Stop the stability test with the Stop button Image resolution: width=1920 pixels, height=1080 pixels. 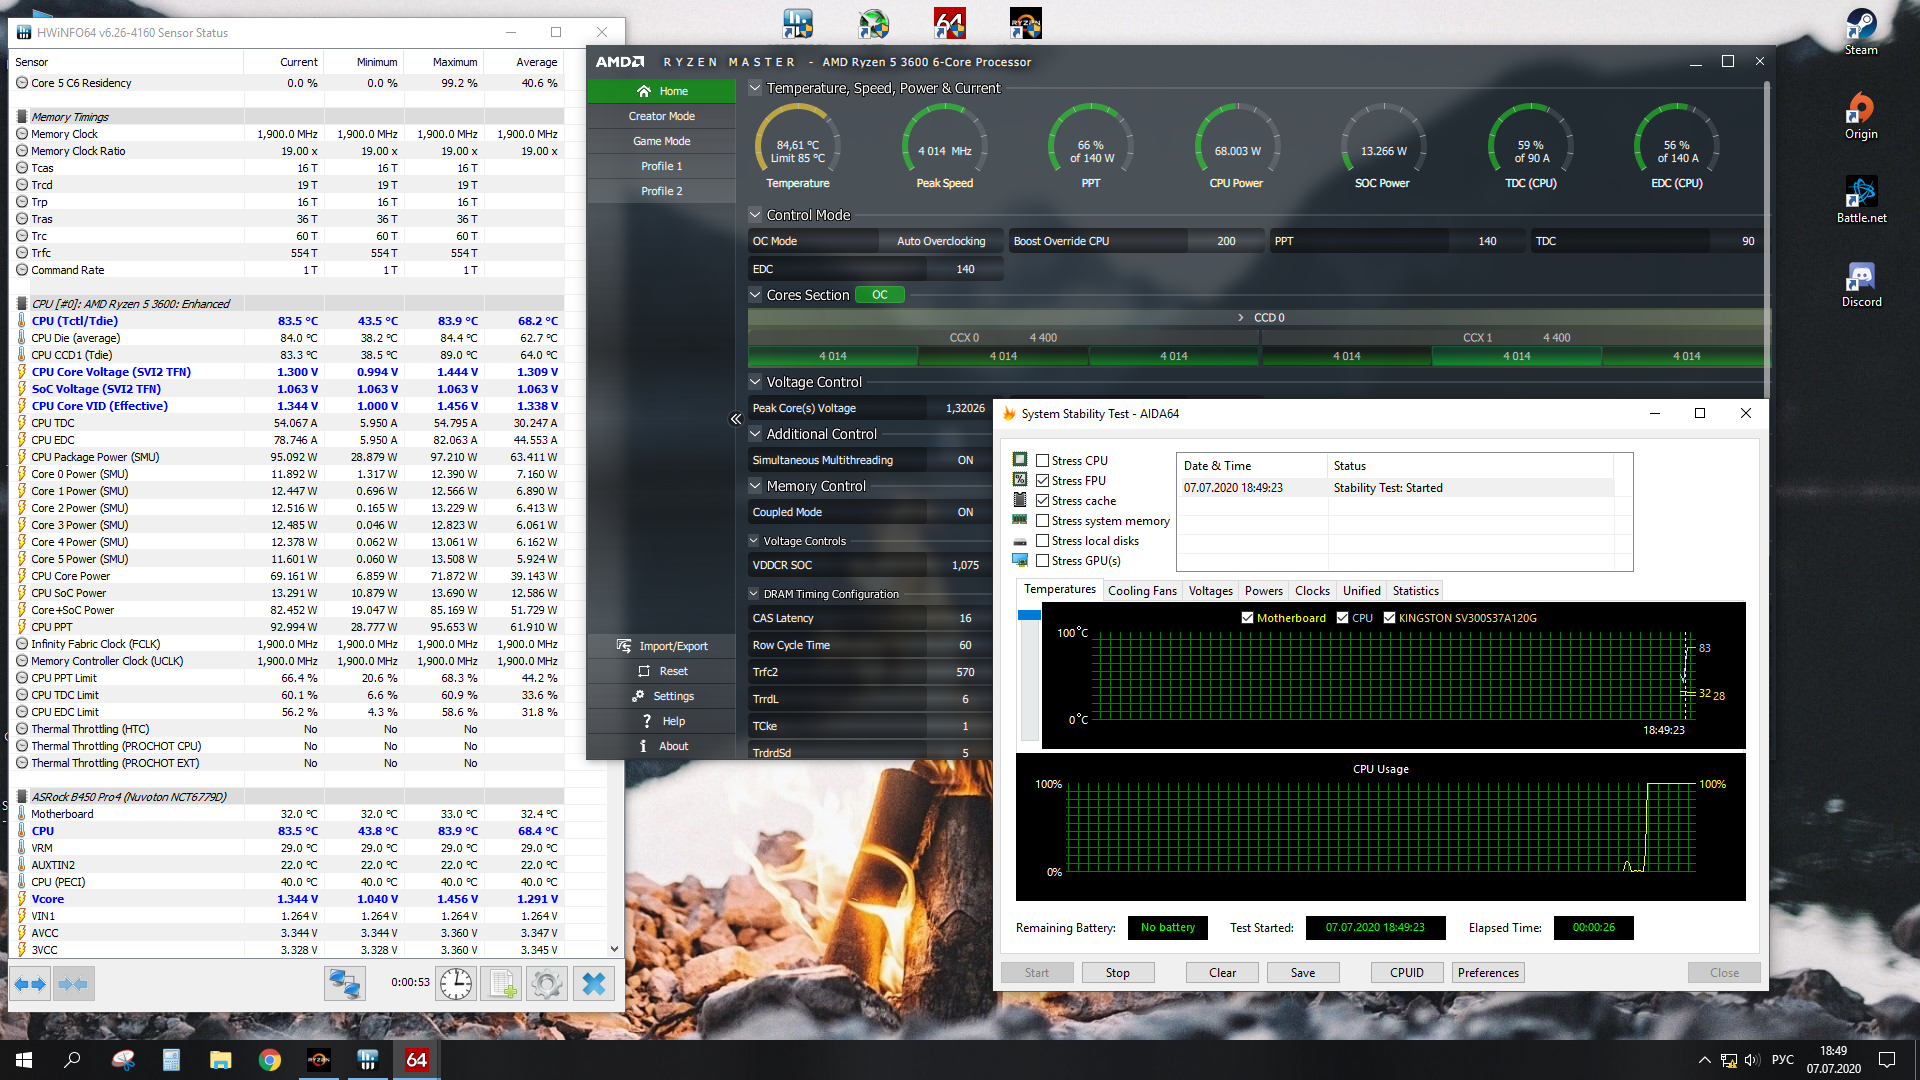1117,973
